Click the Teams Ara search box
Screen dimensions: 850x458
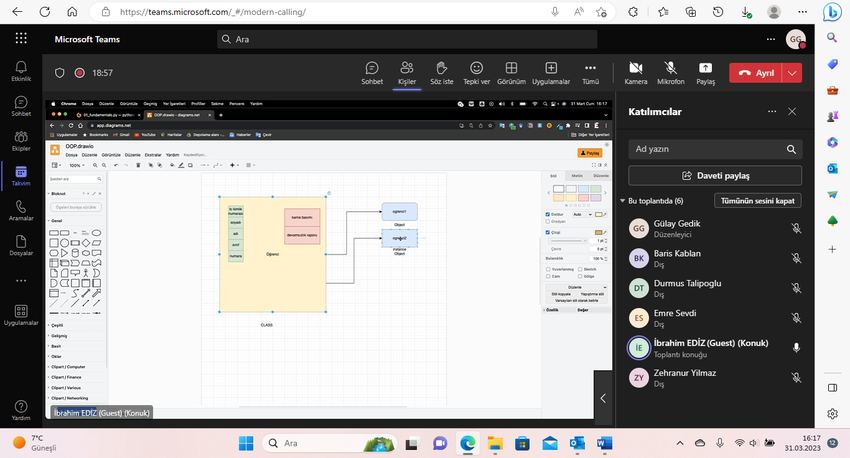click(407, 39)
